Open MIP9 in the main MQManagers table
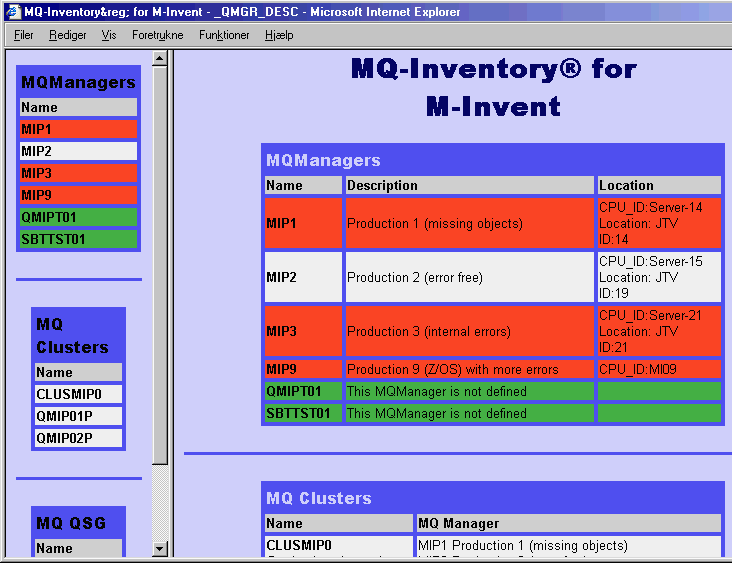Screen dimensions: 732x563 click(303, 369)
